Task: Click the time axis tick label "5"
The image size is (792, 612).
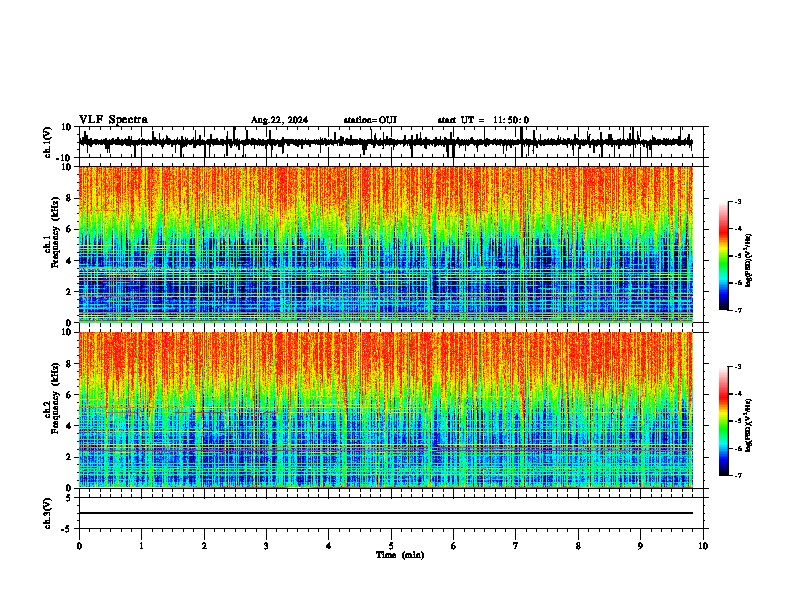Action: tap(391, 546)
